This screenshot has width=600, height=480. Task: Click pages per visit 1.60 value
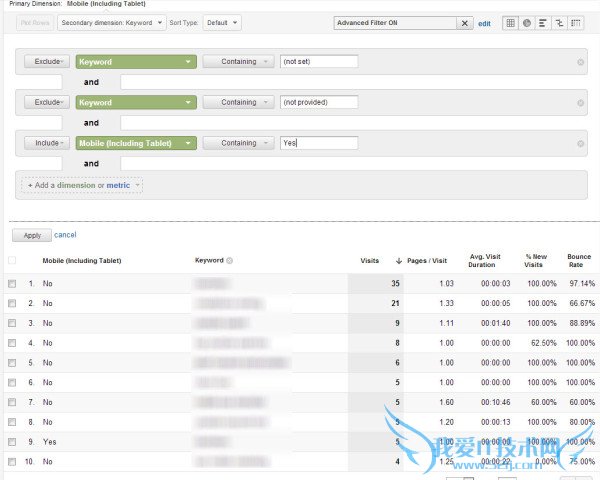446,402
